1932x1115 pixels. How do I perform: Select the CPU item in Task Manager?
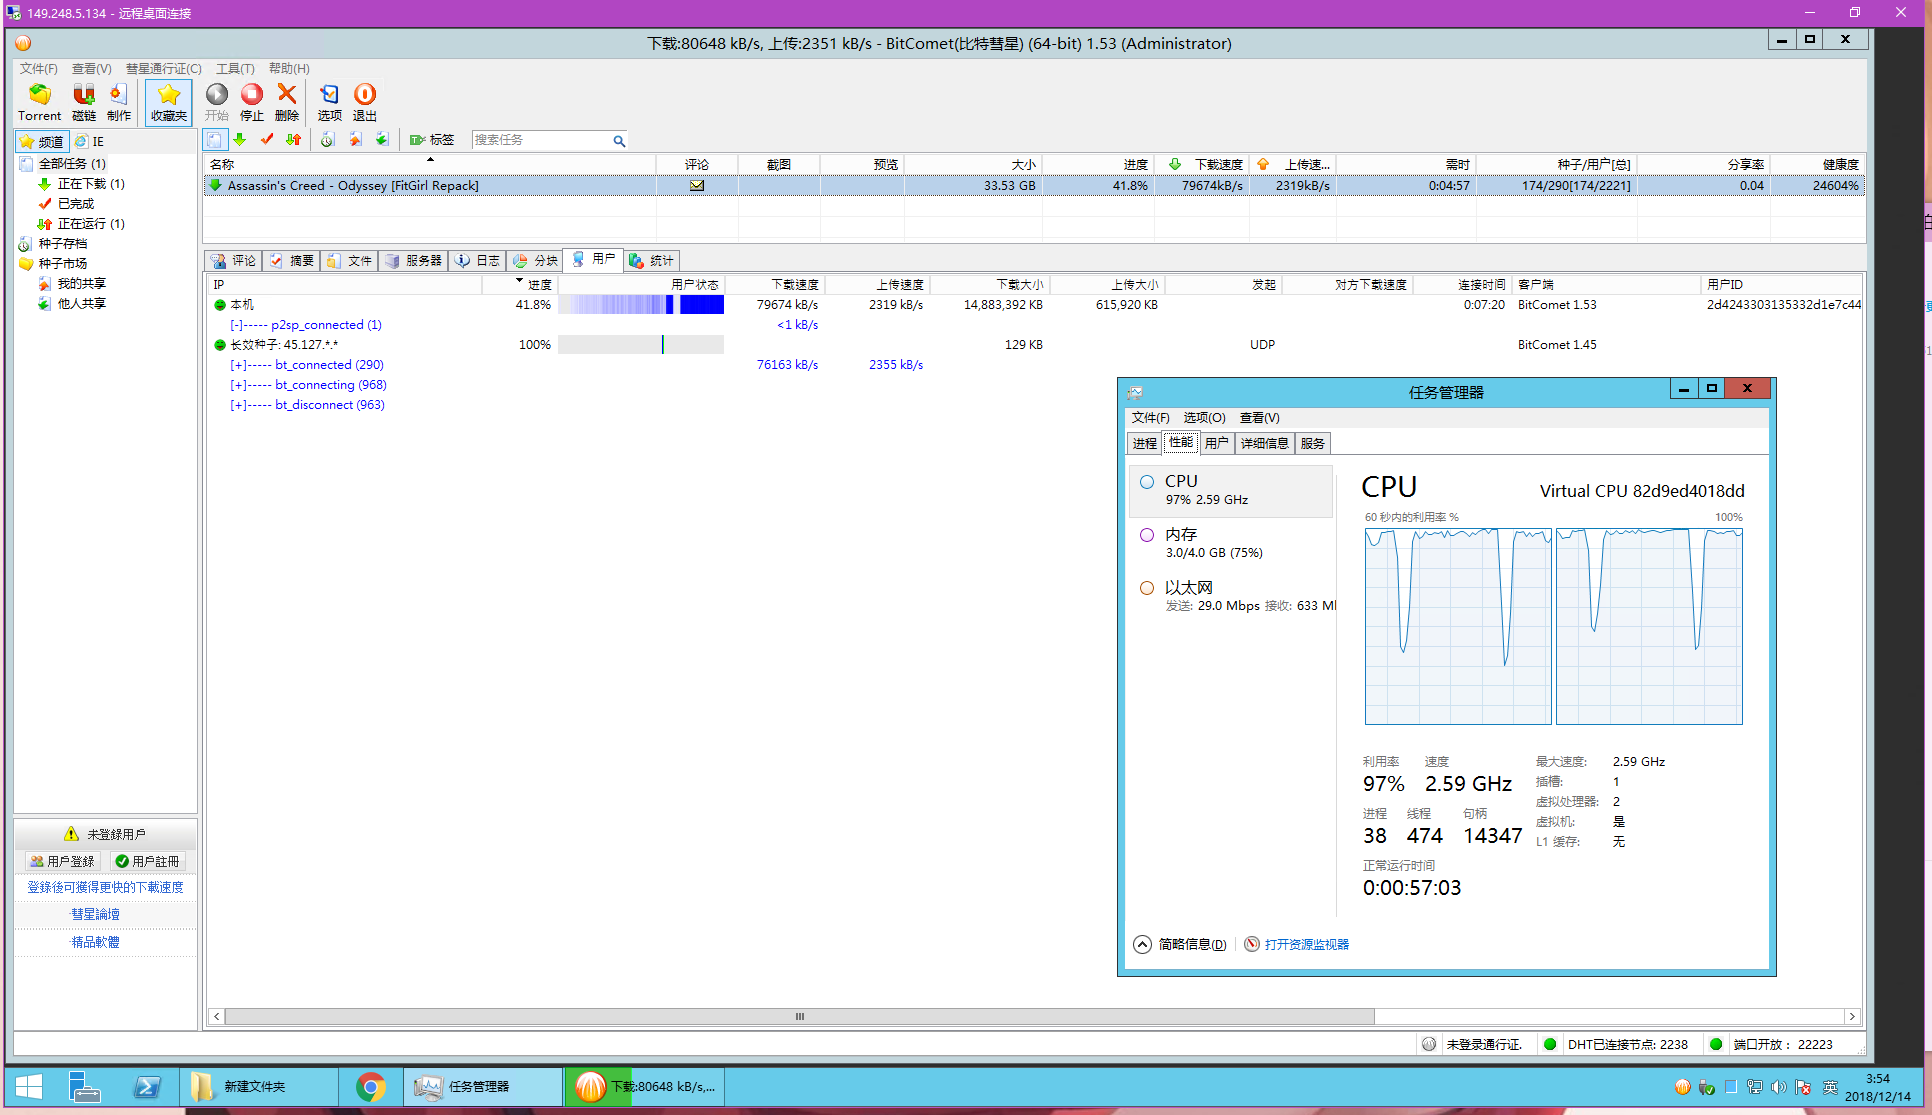(1231, 490)
